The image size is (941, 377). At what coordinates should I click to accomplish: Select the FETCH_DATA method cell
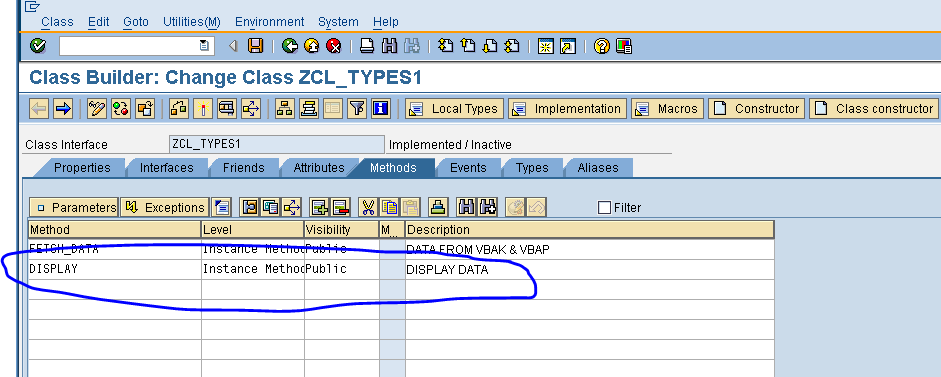115,249
